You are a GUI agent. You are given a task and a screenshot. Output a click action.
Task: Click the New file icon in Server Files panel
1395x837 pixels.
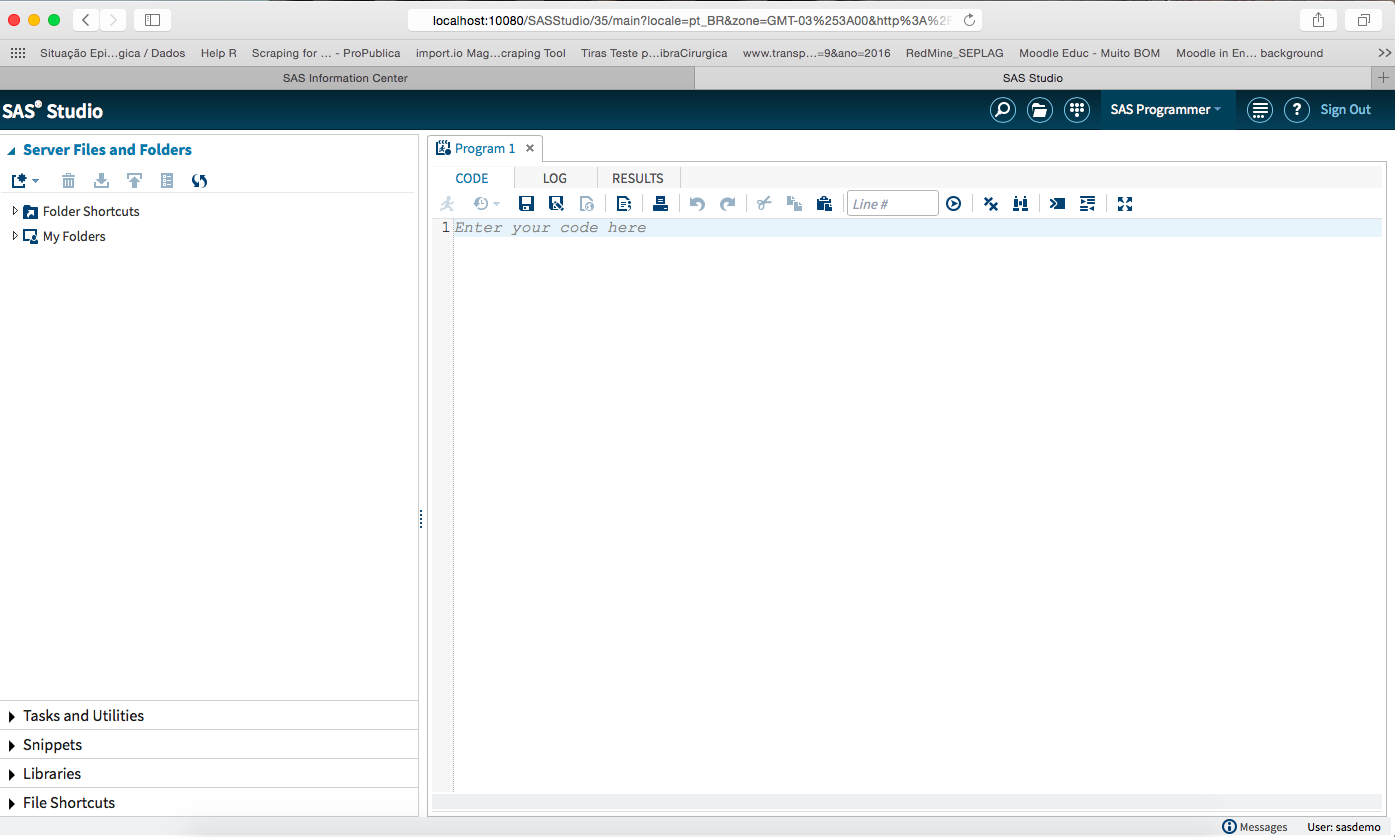[19, 181]
